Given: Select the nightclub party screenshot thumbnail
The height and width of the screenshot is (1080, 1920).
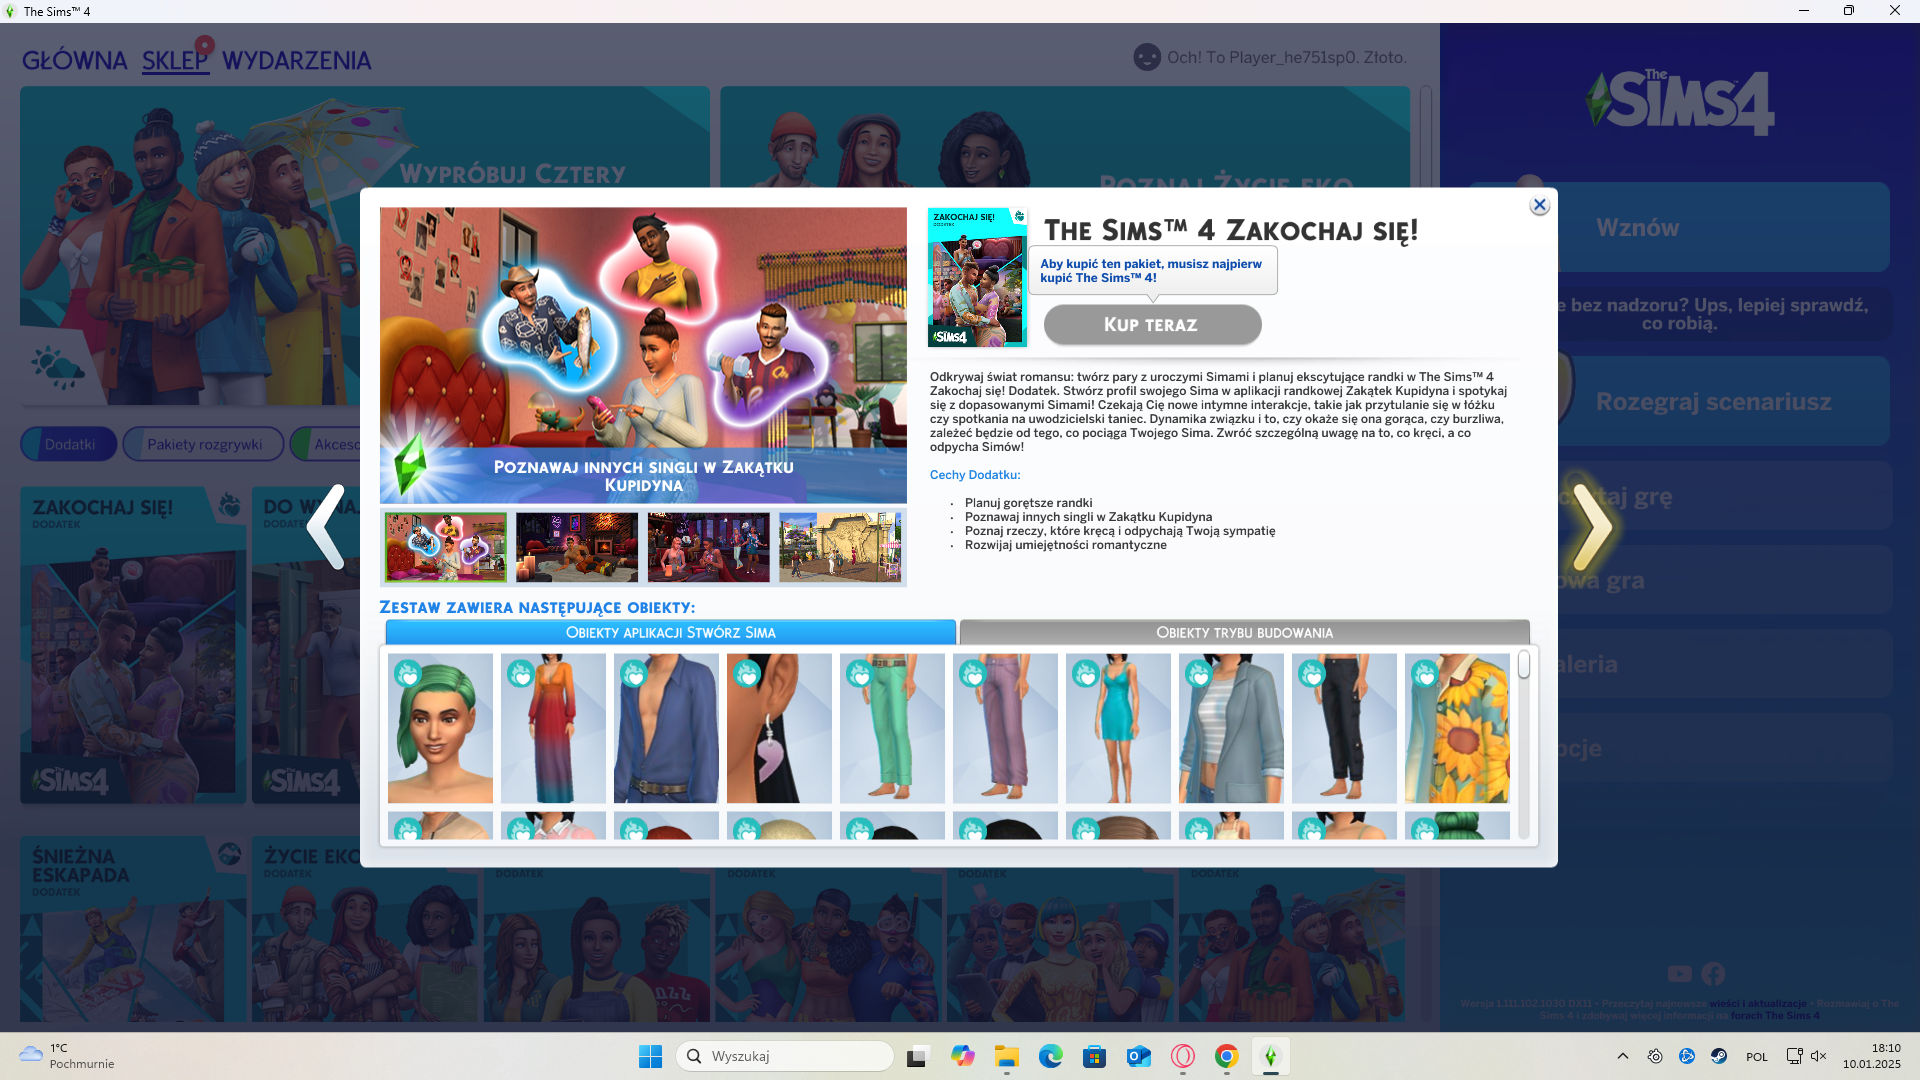Looking at the screenshot, I should point(708,547).
